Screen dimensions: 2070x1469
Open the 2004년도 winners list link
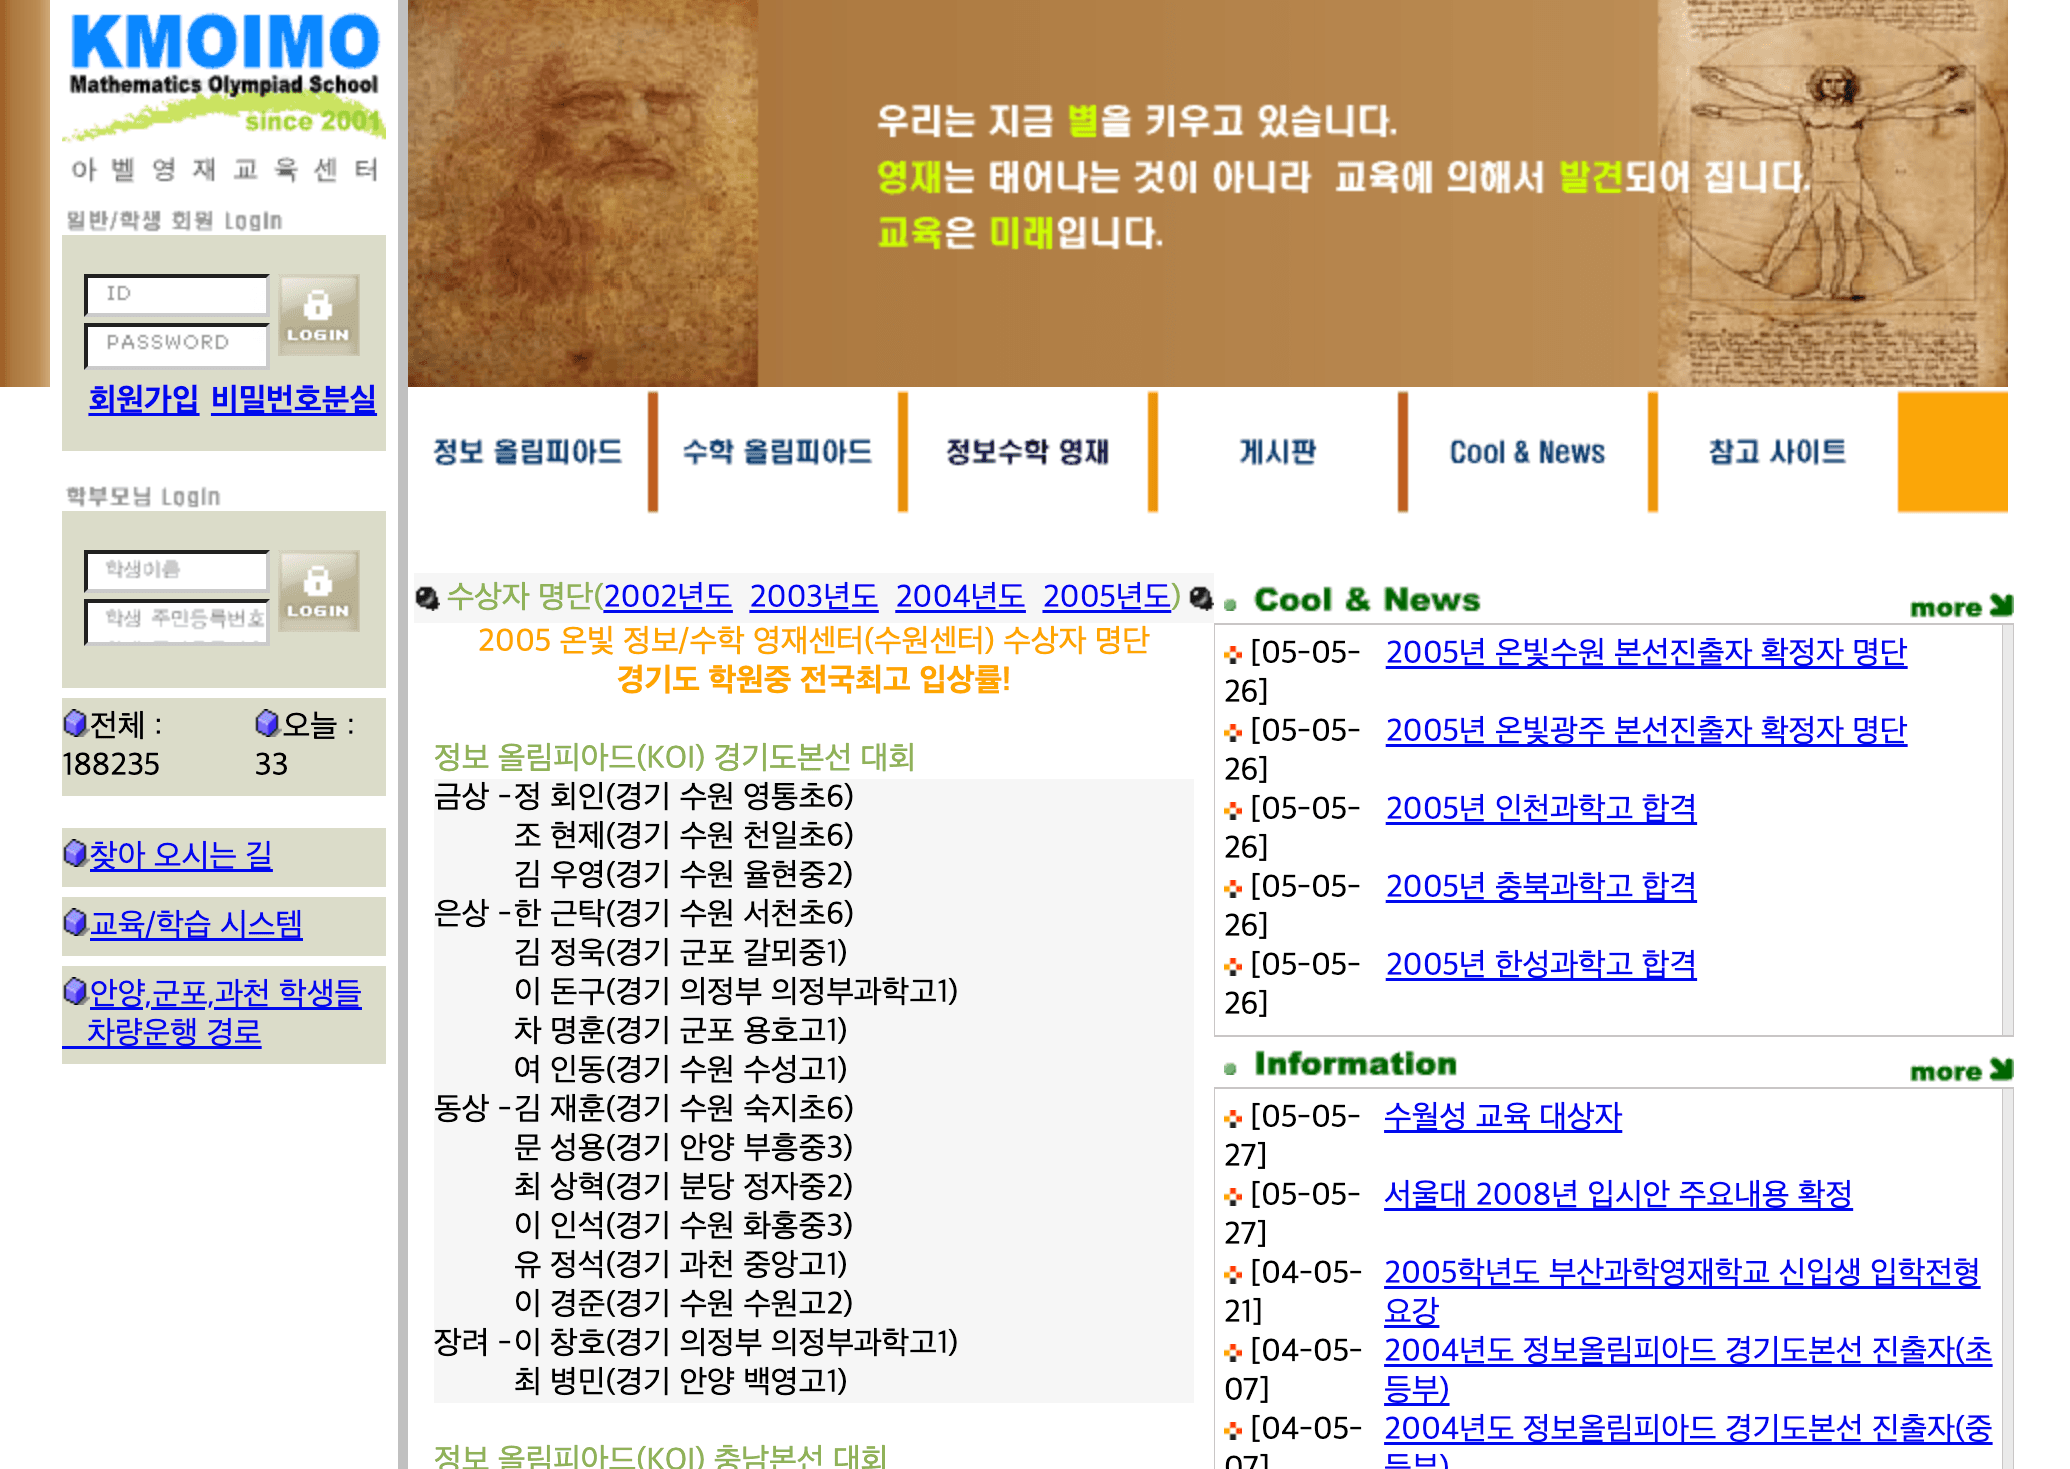[x=960, y=596]
